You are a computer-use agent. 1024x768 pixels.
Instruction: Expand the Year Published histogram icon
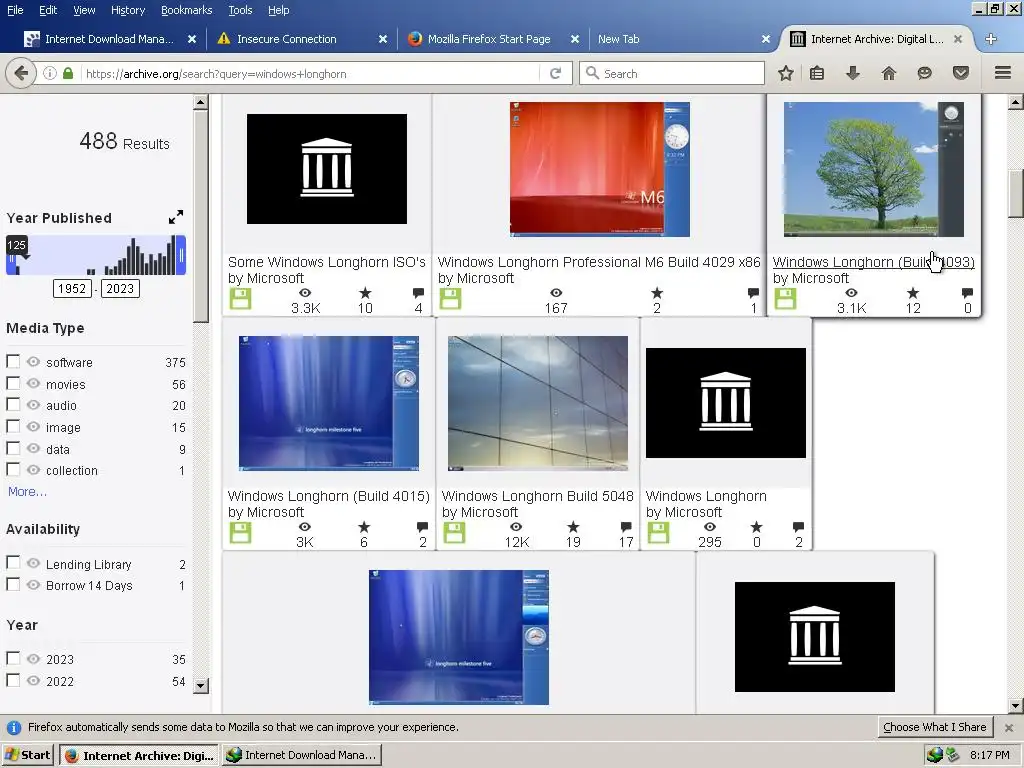[176, 217]
